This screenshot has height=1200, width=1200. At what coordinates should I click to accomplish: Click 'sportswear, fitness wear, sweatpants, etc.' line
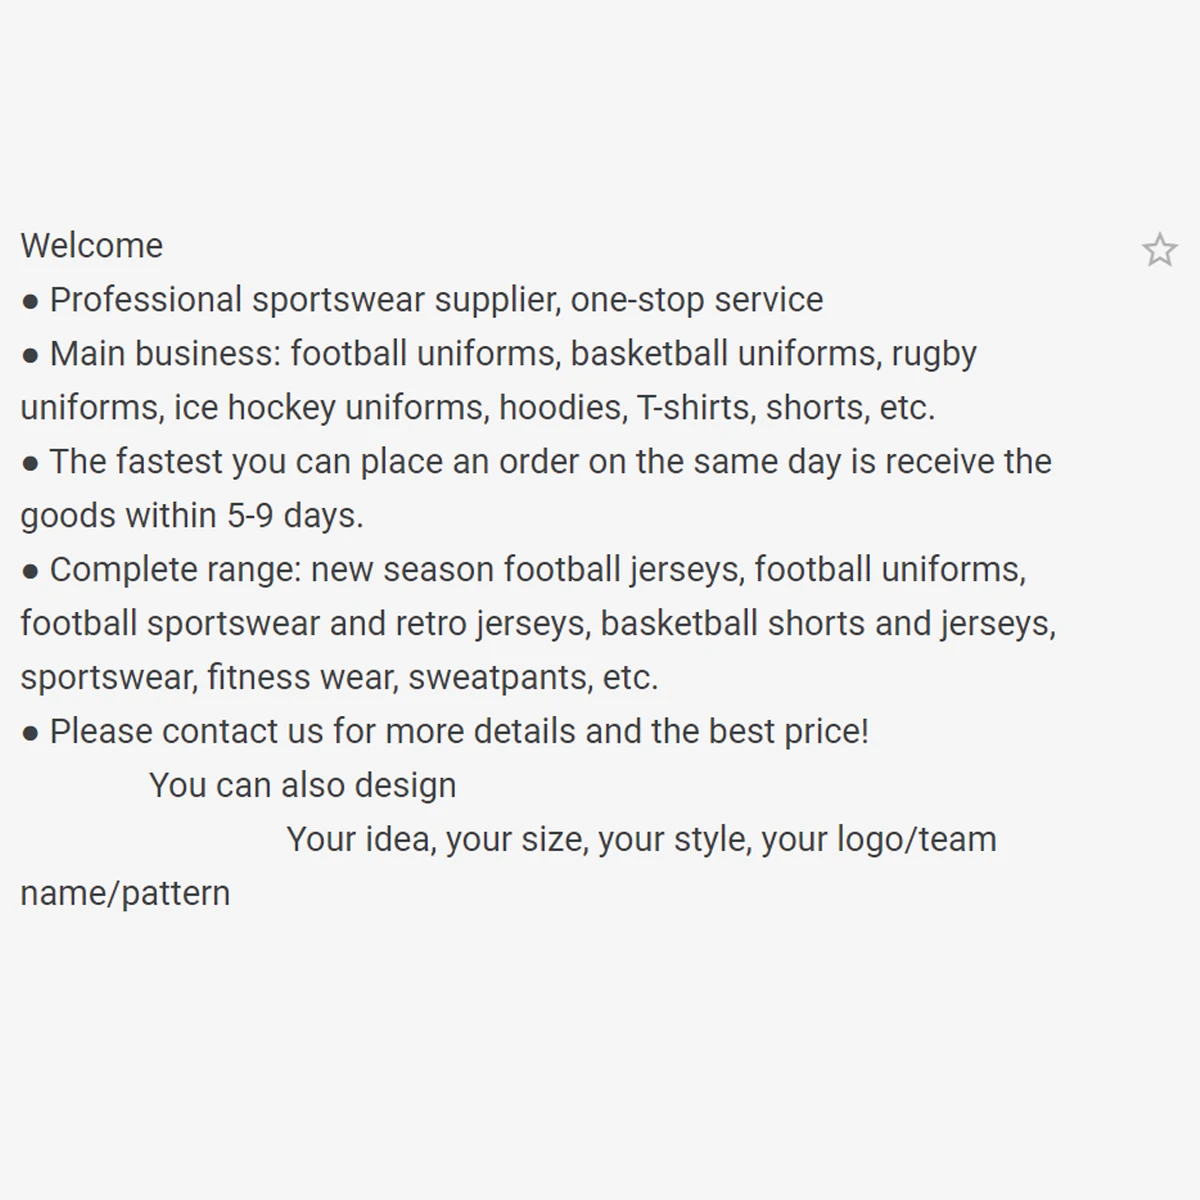pos(339,678)
